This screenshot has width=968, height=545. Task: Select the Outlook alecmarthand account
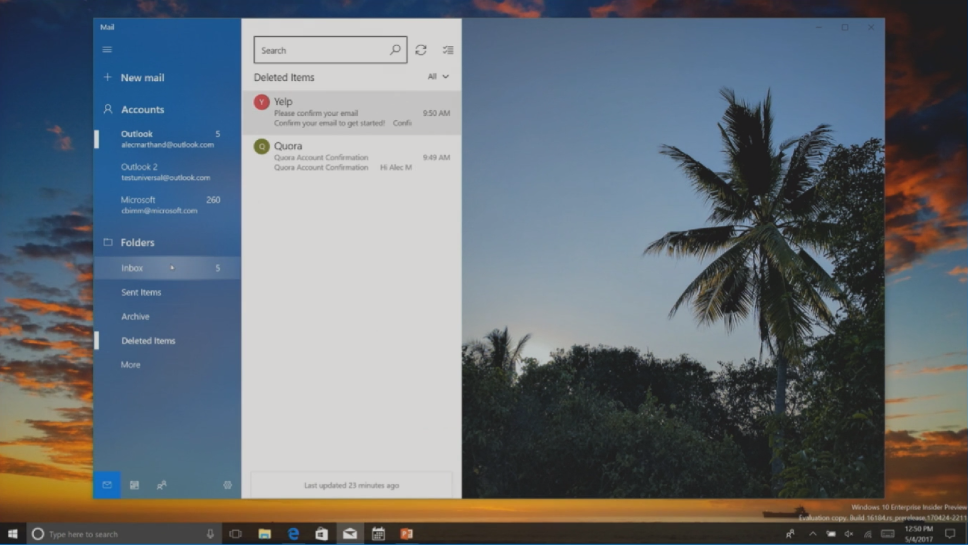[167, 139]
